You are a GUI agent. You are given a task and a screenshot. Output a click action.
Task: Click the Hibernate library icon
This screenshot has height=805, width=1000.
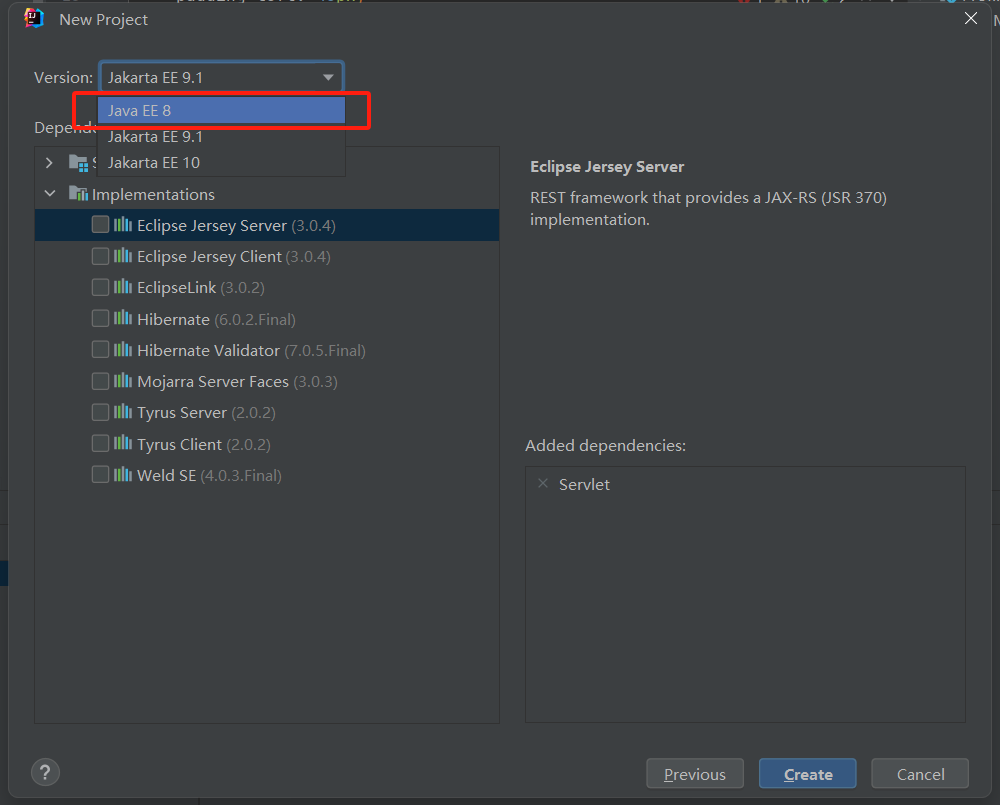point(122,318)
